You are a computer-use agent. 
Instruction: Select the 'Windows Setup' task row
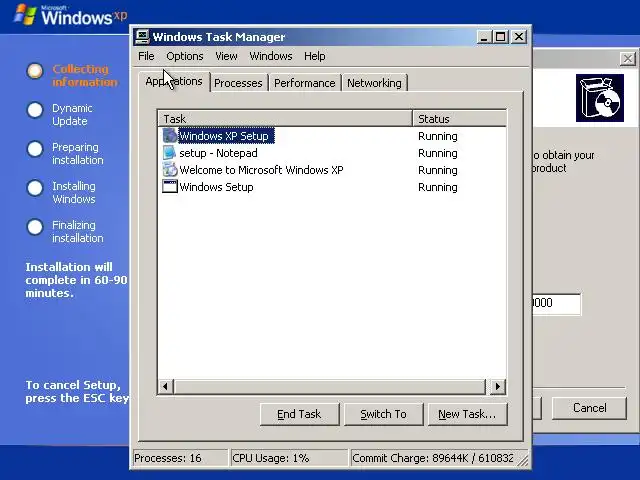[x=332, y=187]
